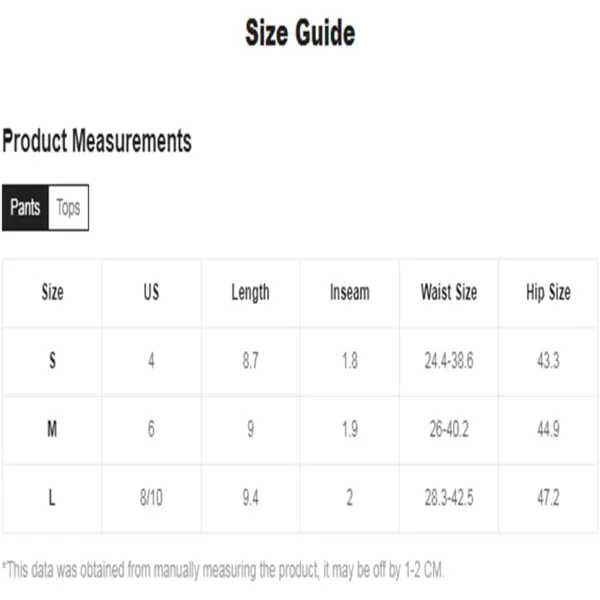
Task: Select the L size row label
Action: pos(52,498)
